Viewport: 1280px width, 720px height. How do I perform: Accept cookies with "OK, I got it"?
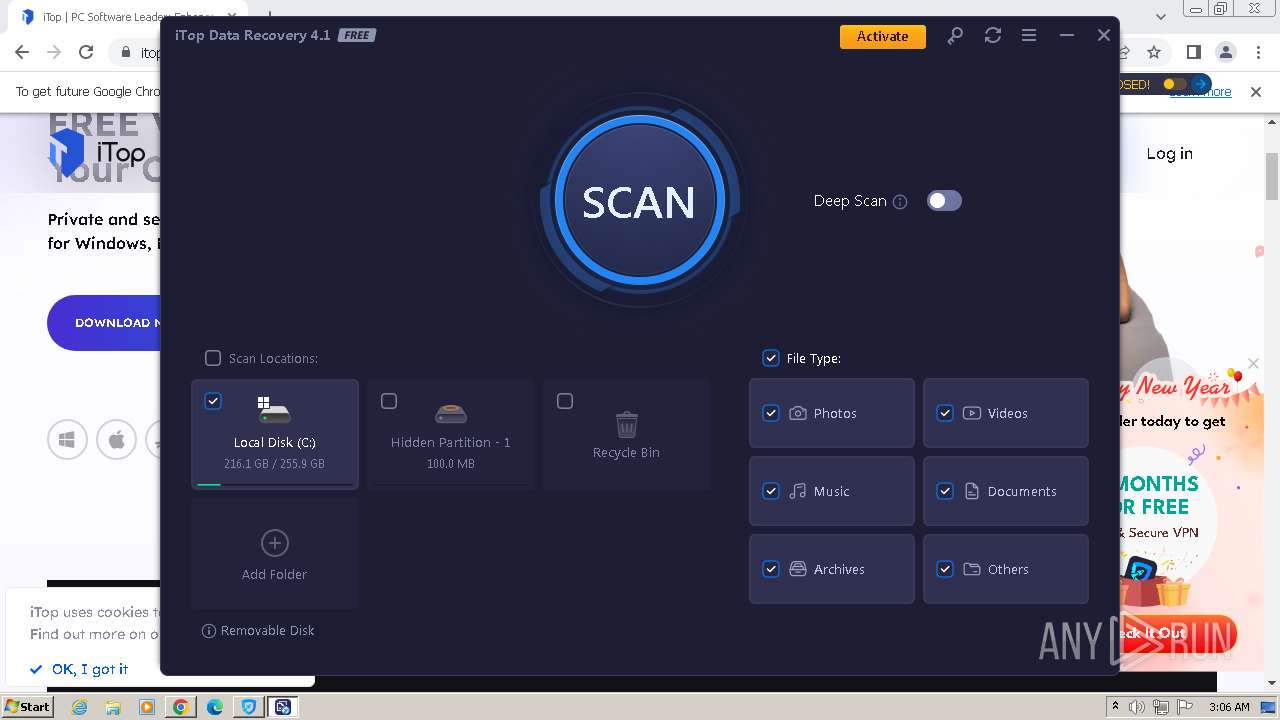pos(79,669)
